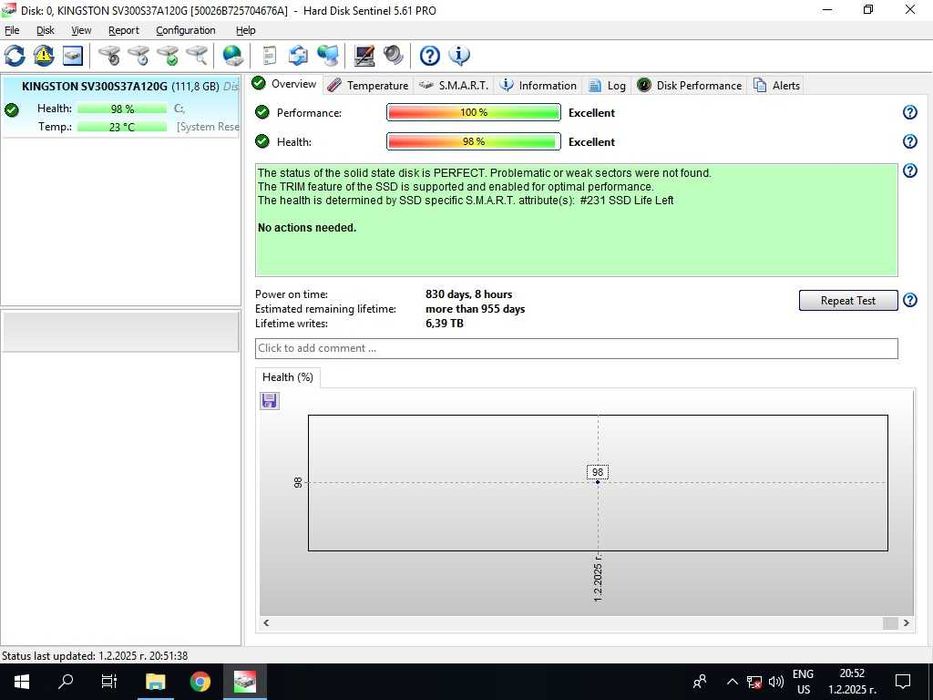Click help icon next to Repeat Test
Viewport: 933px width, 700px height.
point(910,300)
